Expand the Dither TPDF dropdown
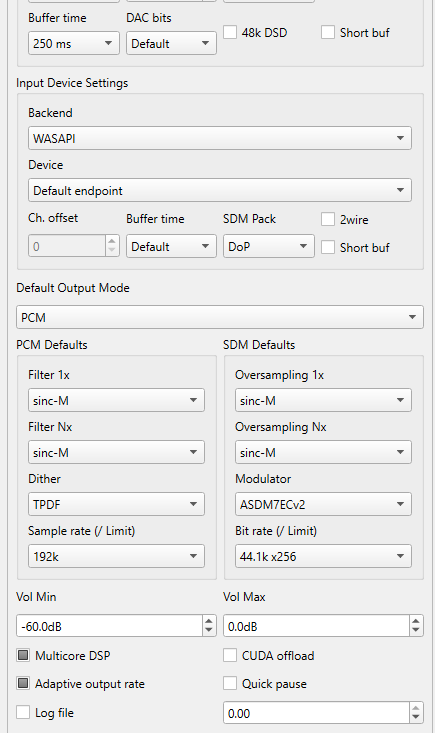This screenshot has width=435, height=733. click(x=116, y=504)
